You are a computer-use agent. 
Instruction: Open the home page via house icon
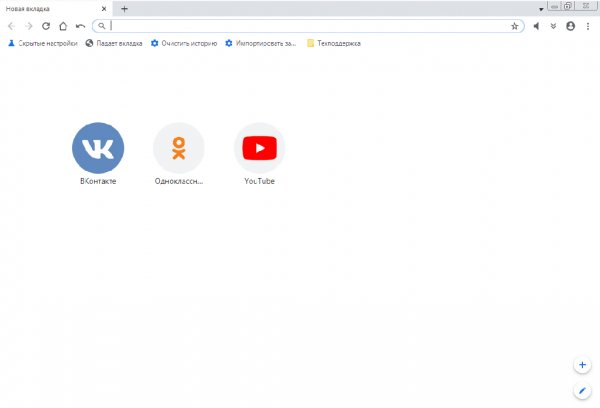point(63,26)
